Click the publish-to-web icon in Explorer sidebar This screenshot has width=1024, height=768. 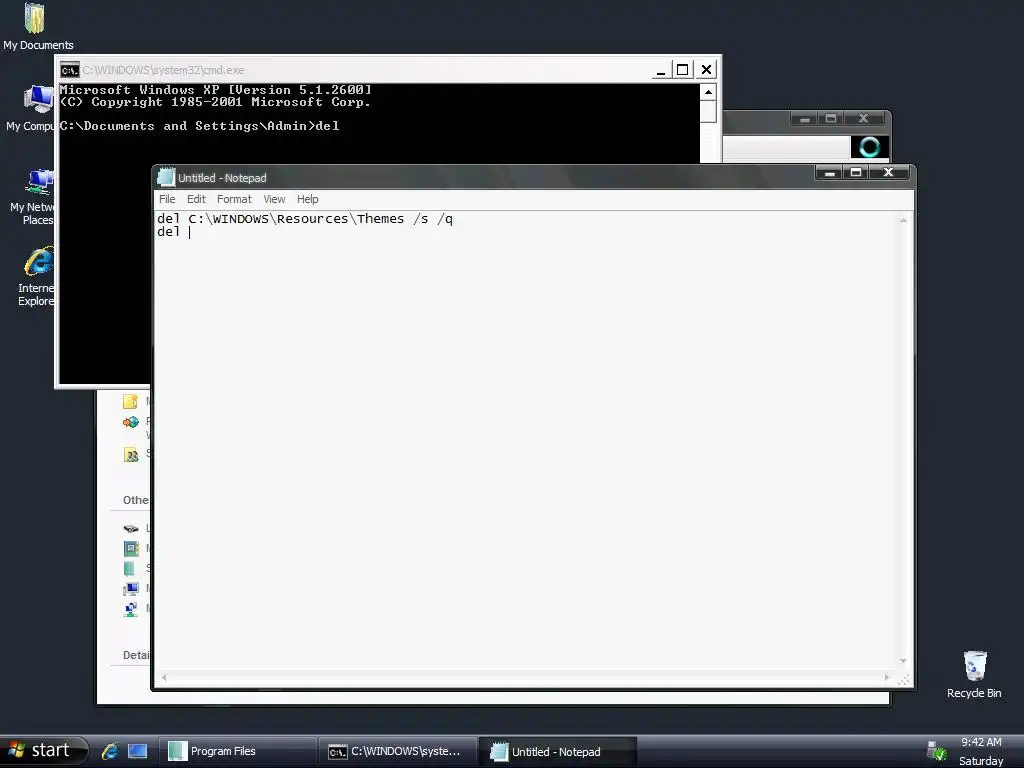click(x=131, y=422)
